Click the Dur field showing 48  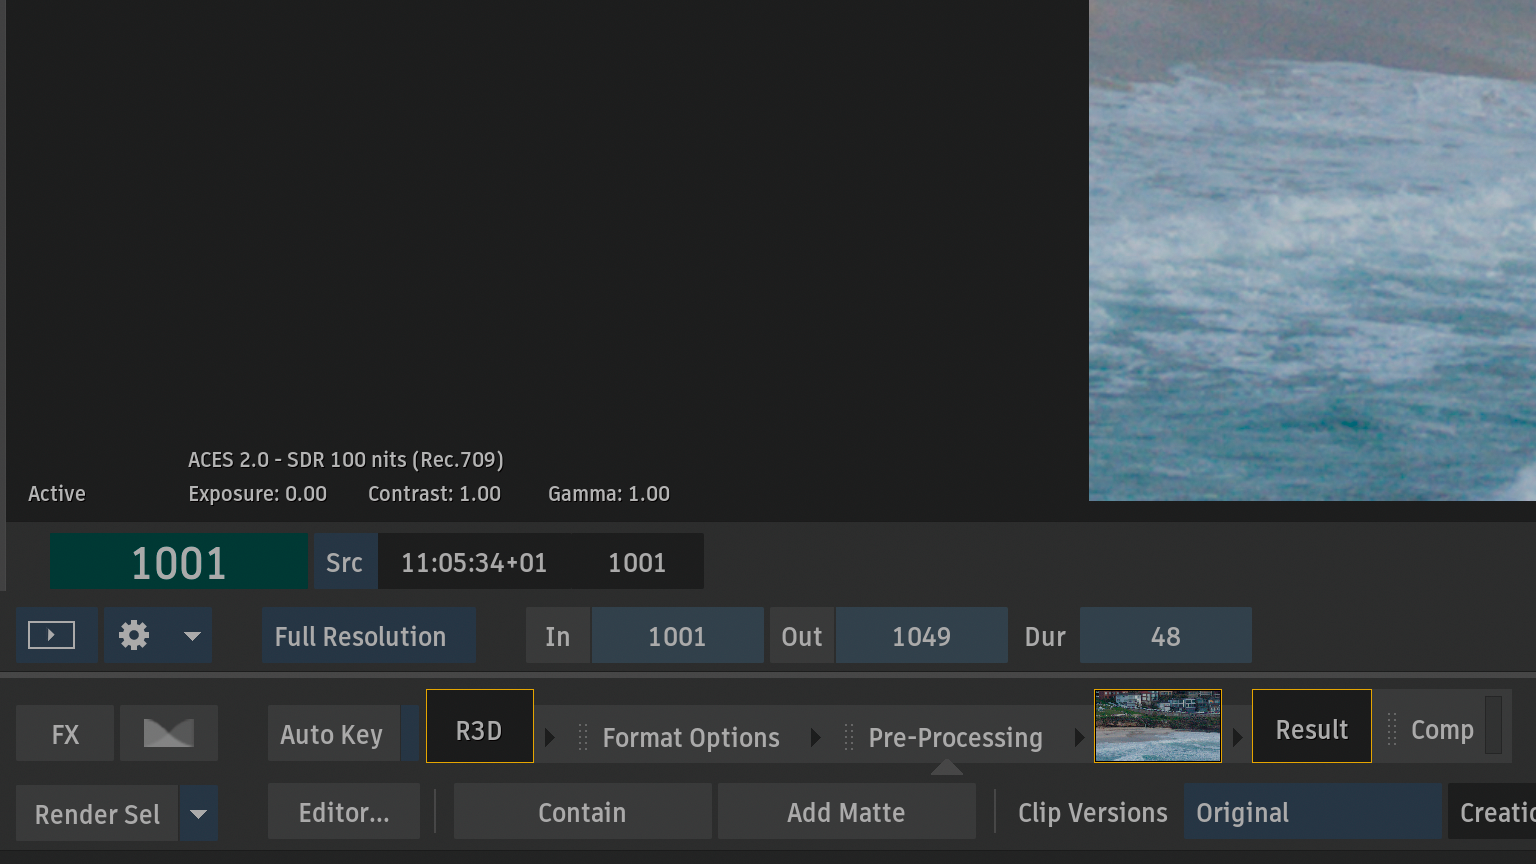(x=1165, y=636)
